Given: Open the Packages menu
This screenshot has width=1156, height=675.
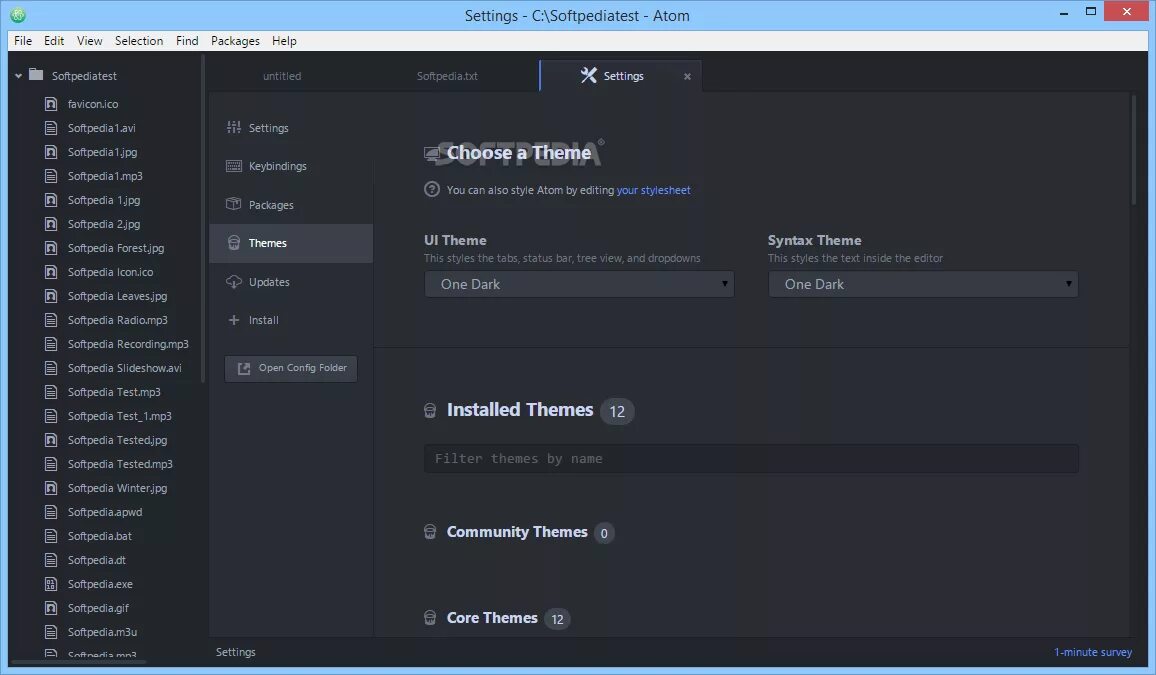Looking at the screenshot, I should pos(235,41).
